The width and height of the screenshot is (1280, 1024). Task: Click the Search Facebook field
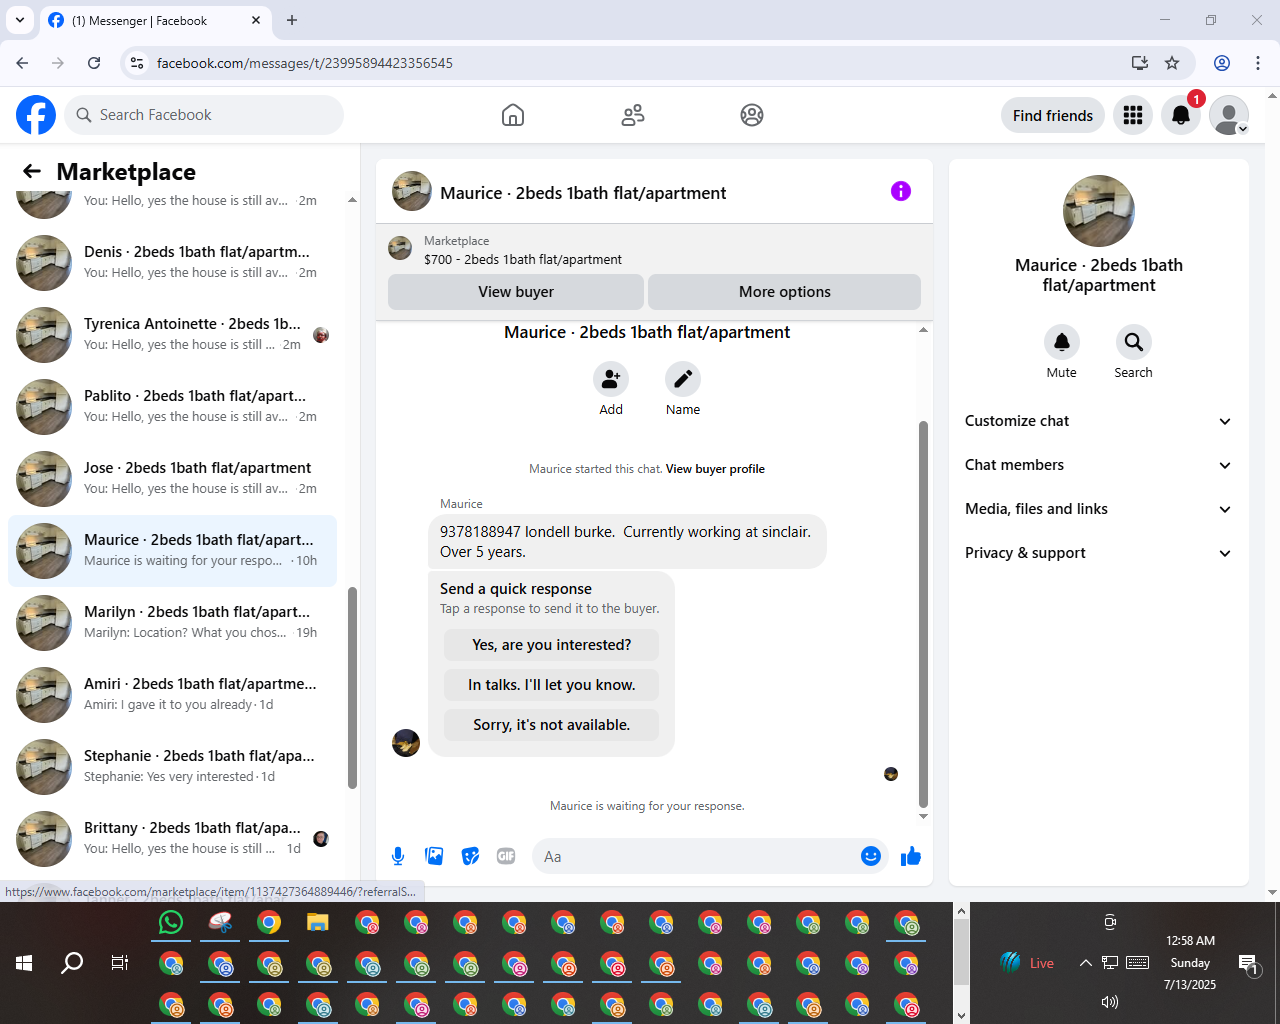(x=204, y=115)
